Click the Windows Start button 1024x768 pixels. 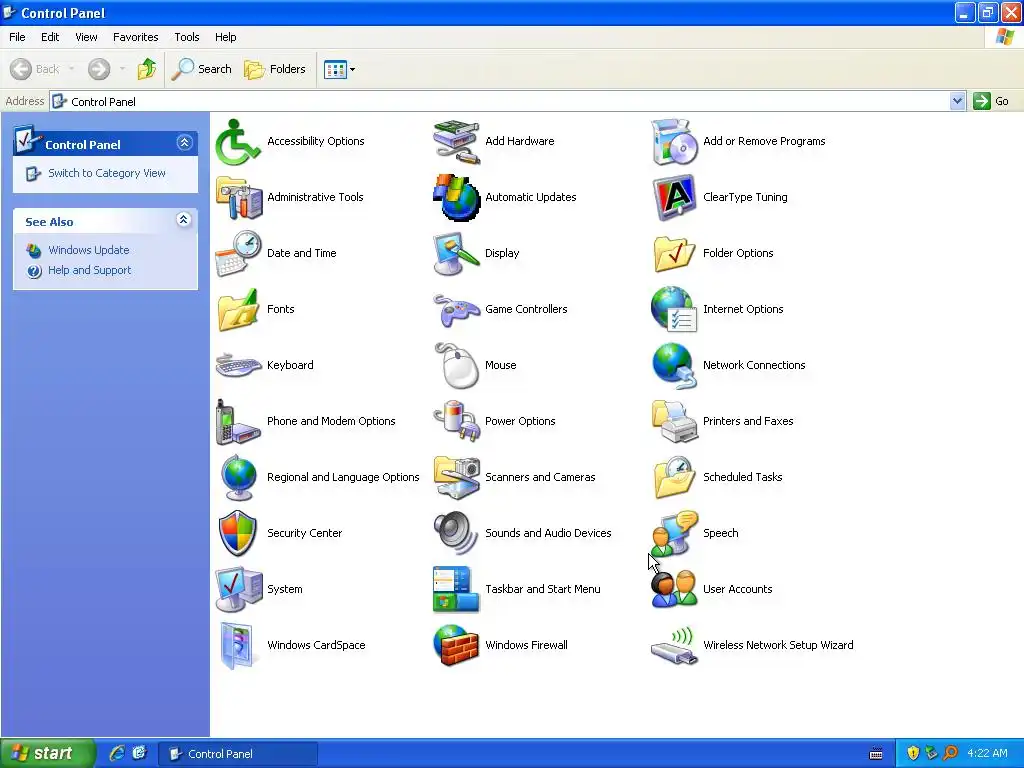point(47,754)
